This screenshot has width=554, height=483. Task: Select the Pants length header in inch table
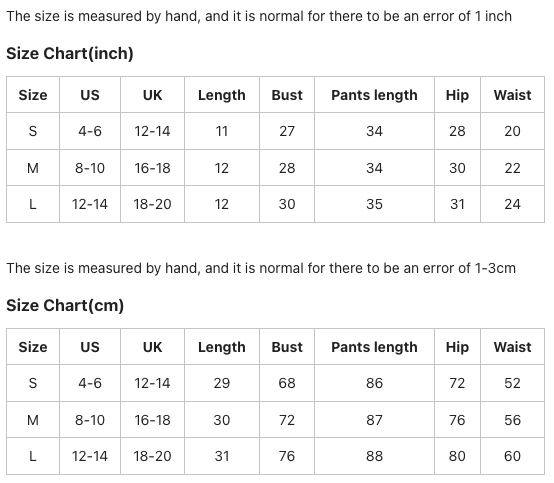(x=374, y=95)
